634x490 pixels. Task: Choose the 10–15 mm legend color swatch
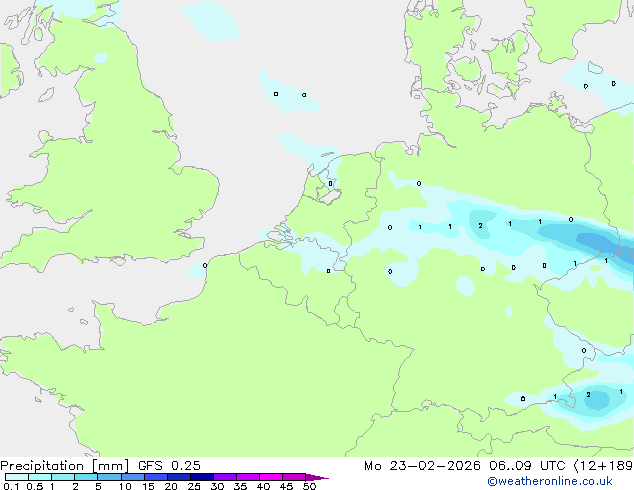[x=132, y=477]
